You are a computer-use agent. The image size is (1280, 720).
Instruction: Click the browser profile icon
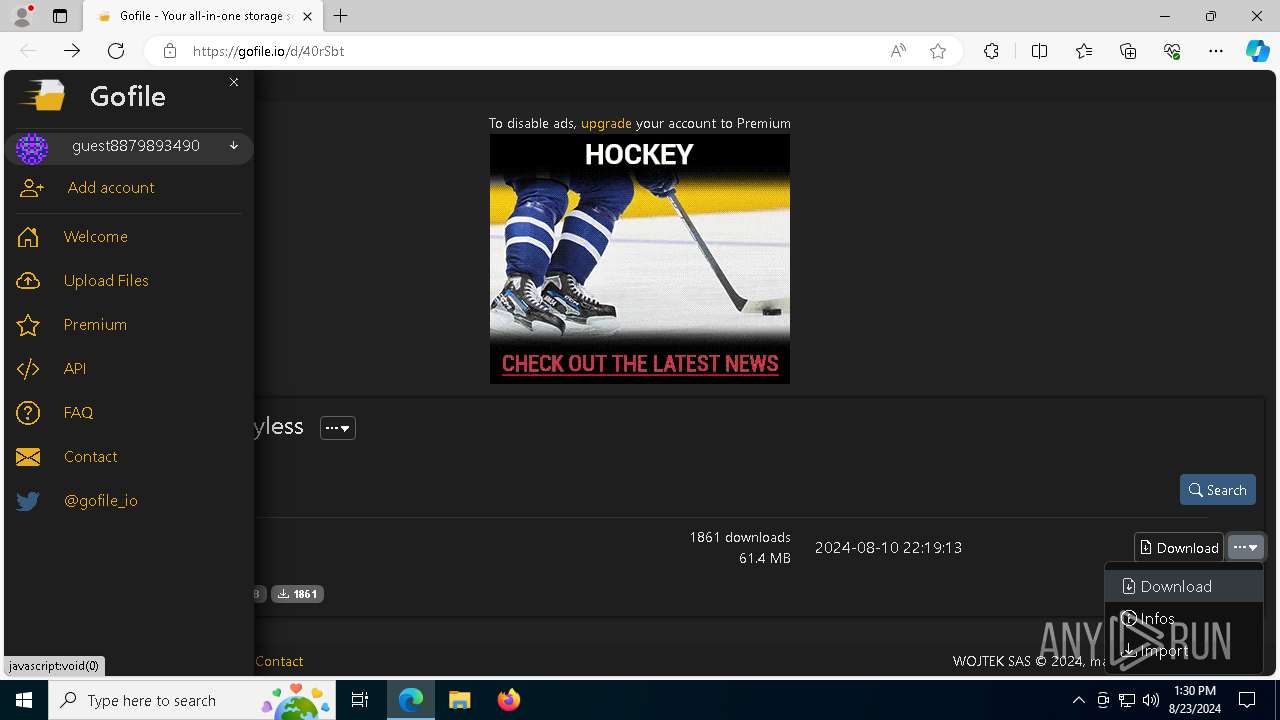[22, 16]
